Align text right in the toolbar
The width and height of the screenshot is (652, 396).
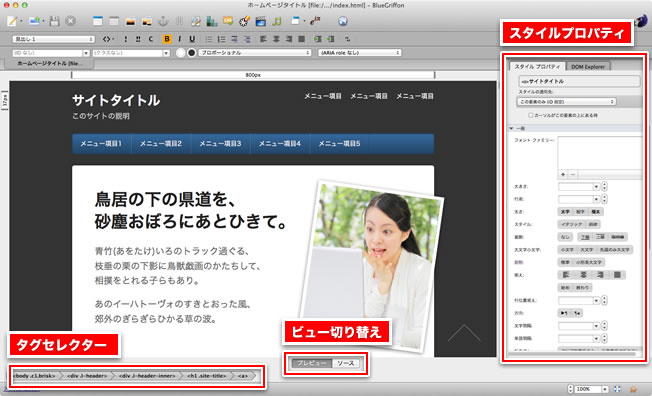[289, 39]
